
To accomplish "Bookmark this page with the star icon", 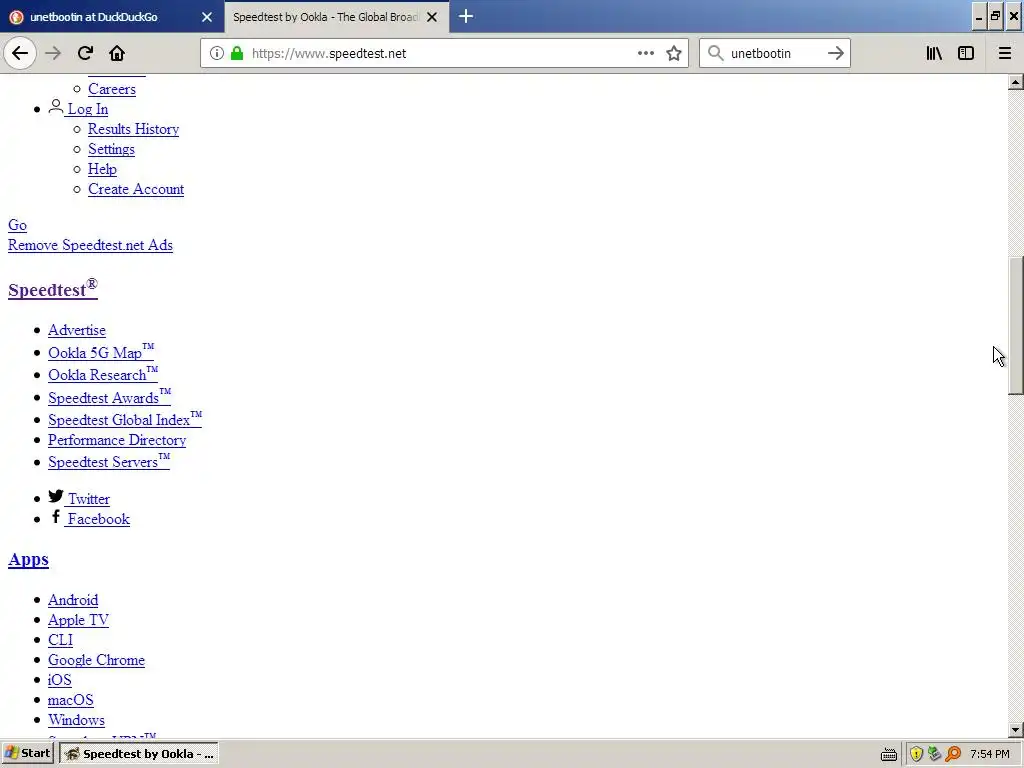I will [674, 53].
